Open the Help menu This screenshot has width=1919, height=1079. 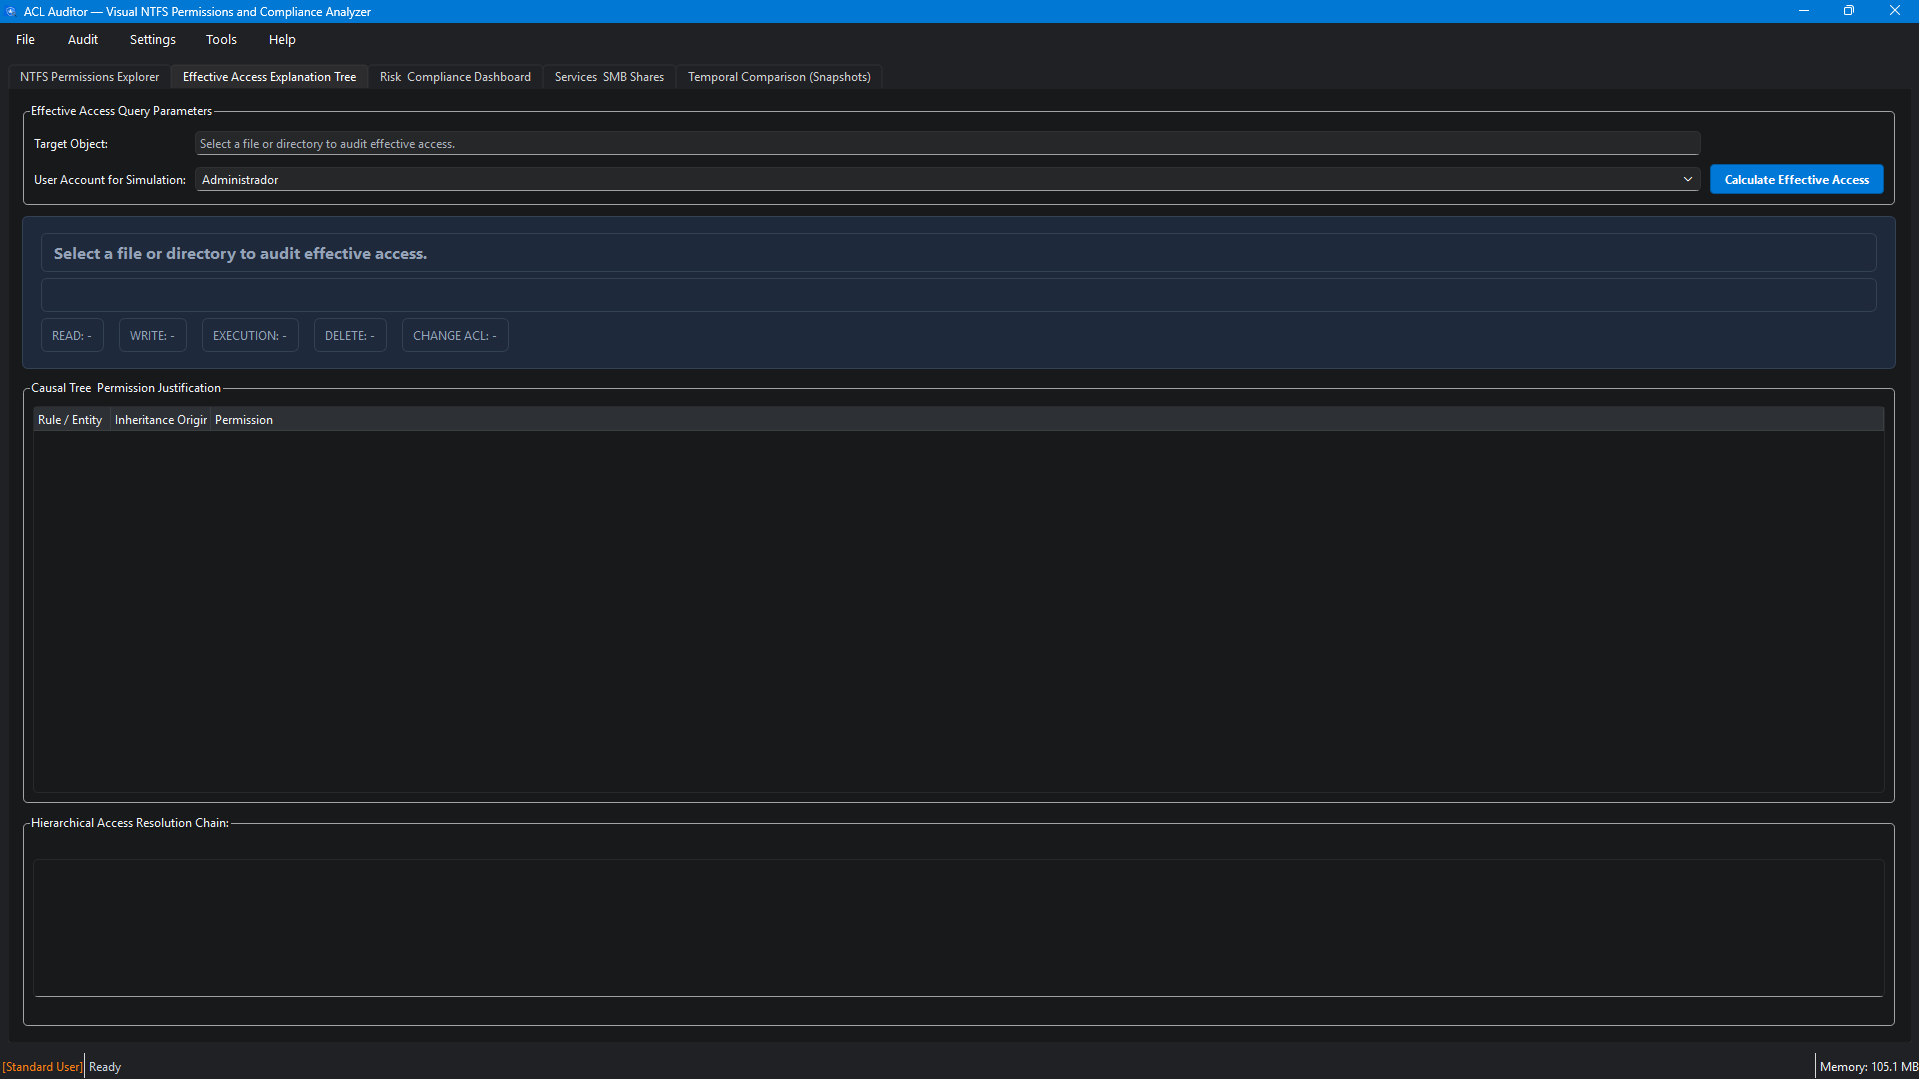(x=282, y=40)
